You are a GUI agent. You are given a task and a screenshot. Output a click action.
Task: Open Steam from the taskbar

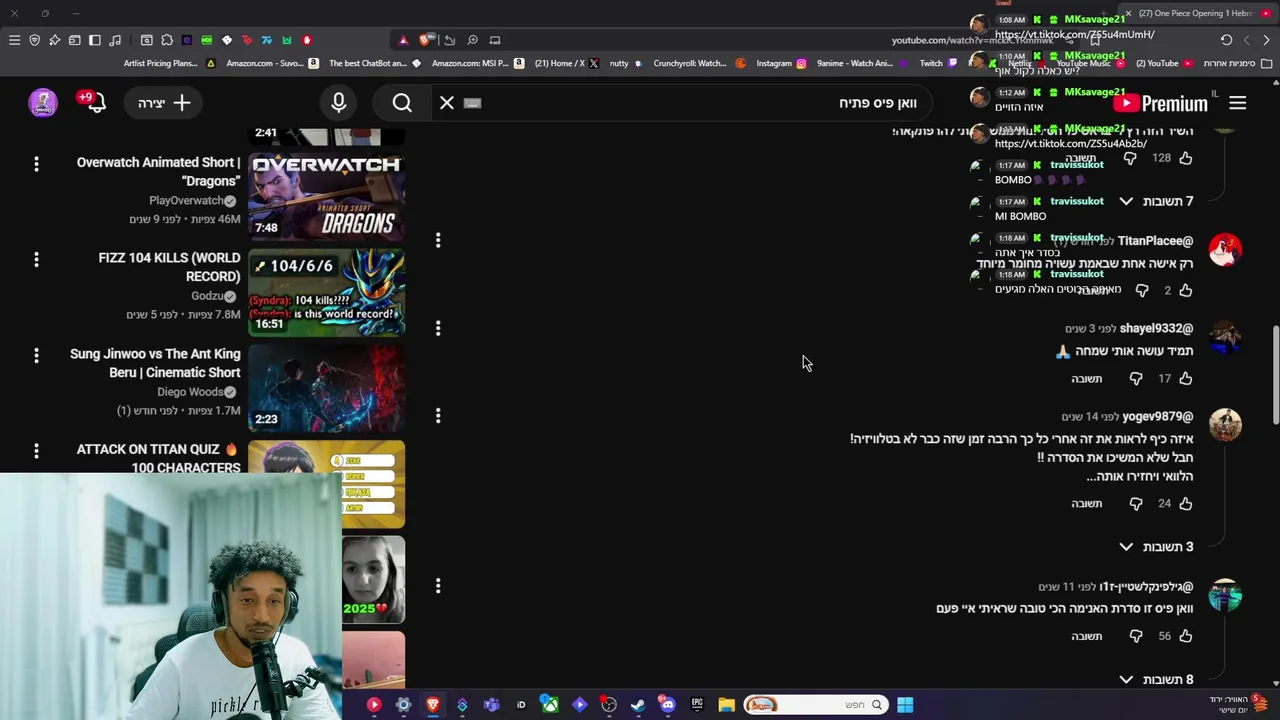point(638,705)
